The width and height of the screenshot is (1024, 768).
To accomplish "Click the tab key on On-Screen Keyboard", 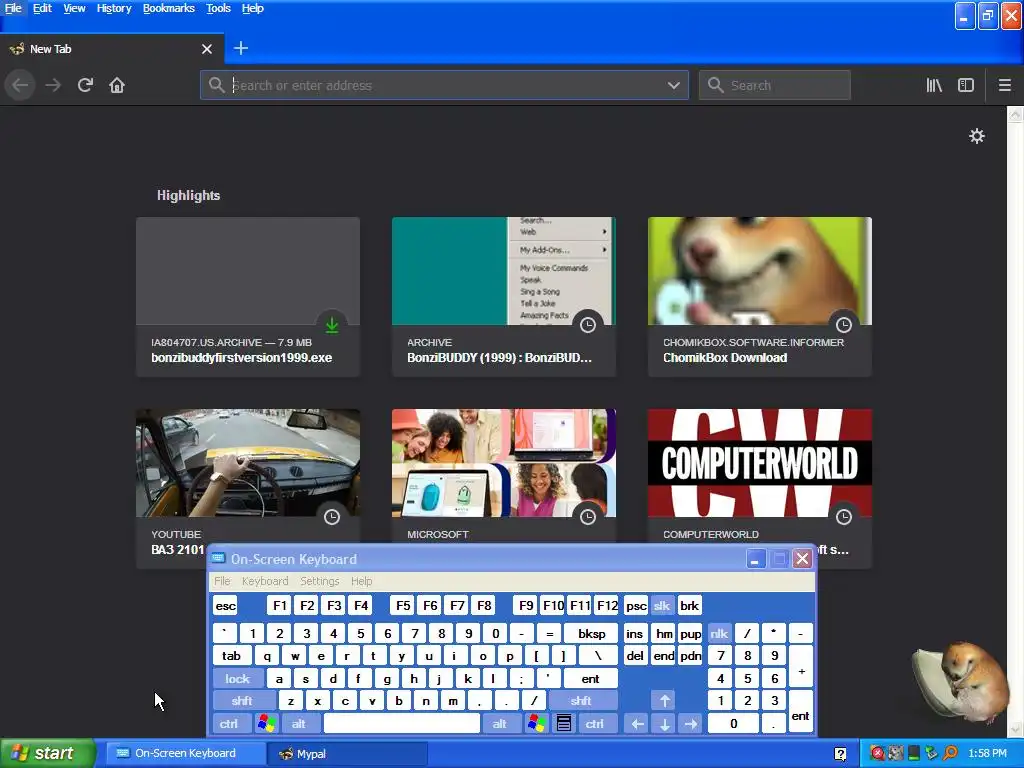I will [x=231, y=656].
